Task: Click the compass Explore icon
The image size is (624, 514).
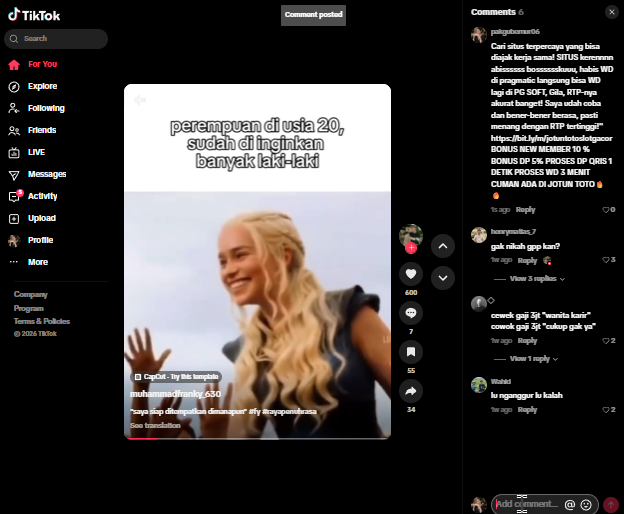Action: 14,86
